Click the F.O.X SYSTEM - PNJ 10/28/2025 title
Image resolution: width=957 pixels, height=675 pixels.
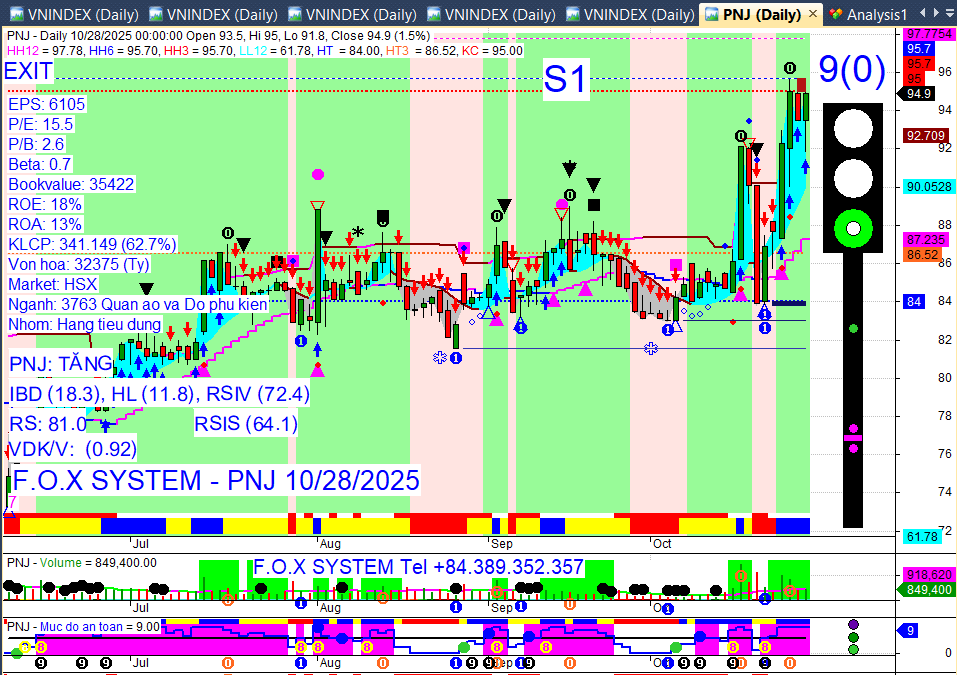point(216,481)
